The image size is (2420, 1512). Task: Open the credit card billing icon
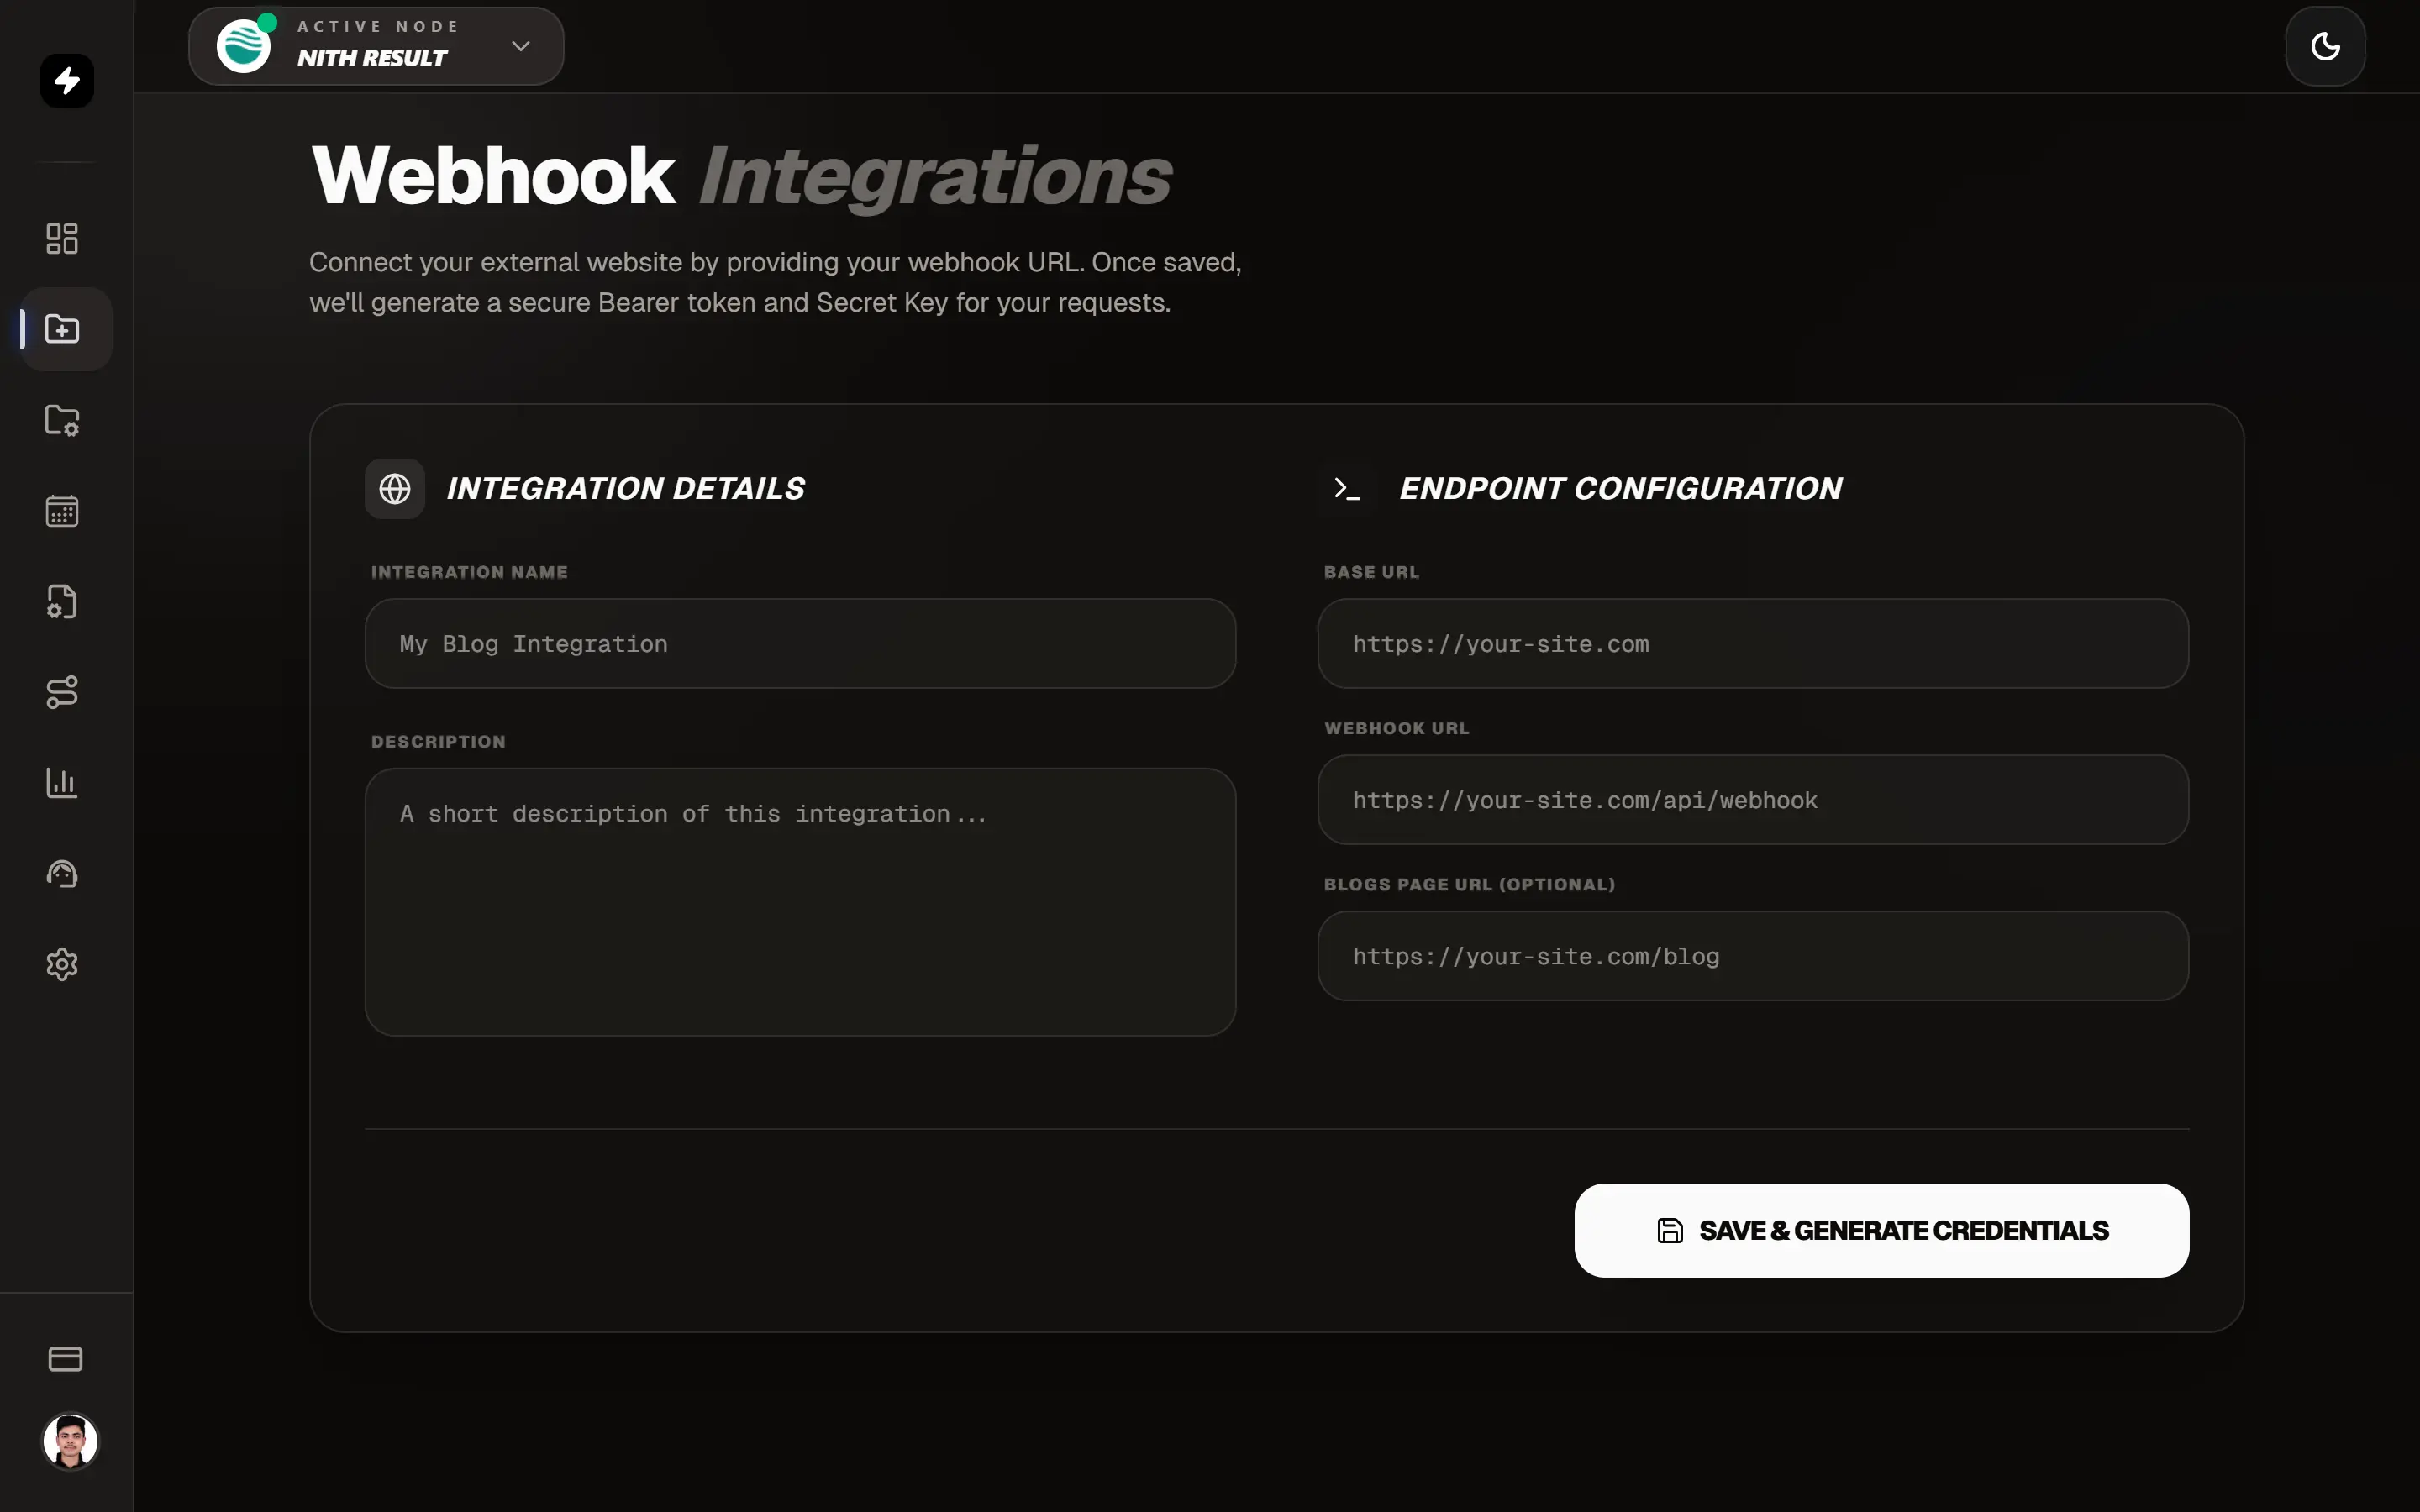coord(65,1358)
